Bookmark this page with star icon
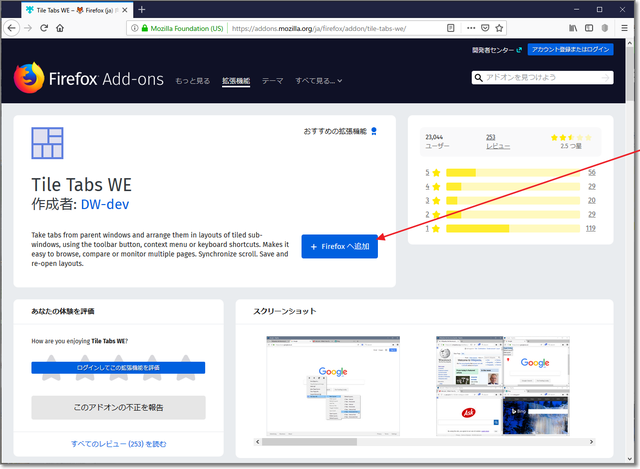Viewport: 640px width, 469px height. [x=499, y=28]
